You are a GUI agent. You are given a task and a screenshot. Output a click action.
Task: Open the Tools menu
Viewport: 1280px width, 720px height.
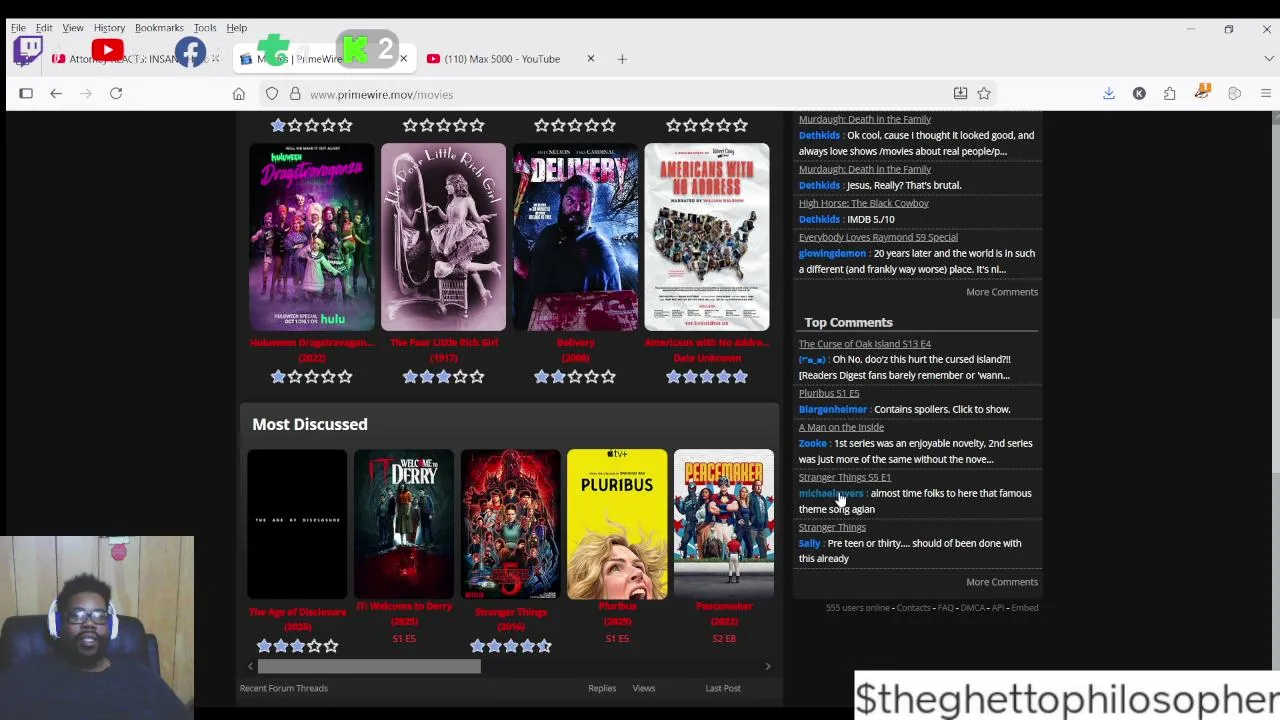tap(205, 28)
